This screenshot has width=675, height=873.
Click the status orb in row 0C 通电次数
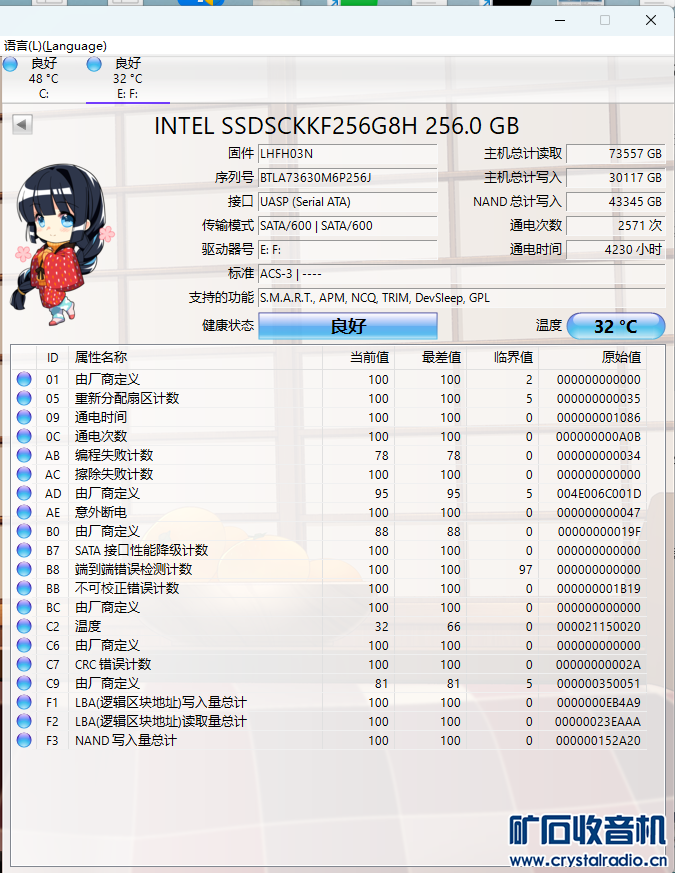coord(24,436)
